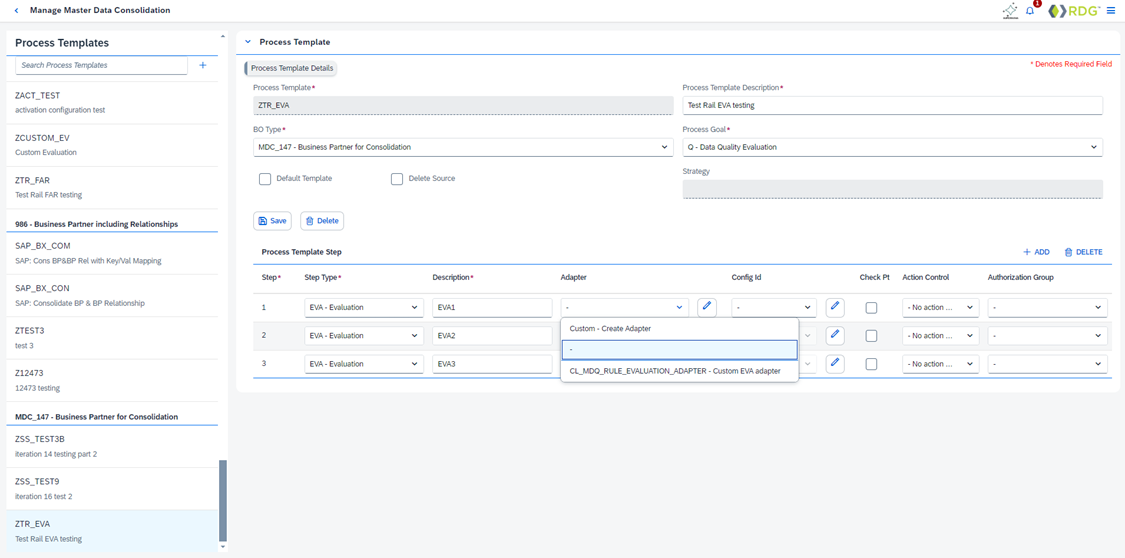Open Config Id dropdown for step 1
The width and height of the screenshot is (1125, 558).
tap(774, 308)
